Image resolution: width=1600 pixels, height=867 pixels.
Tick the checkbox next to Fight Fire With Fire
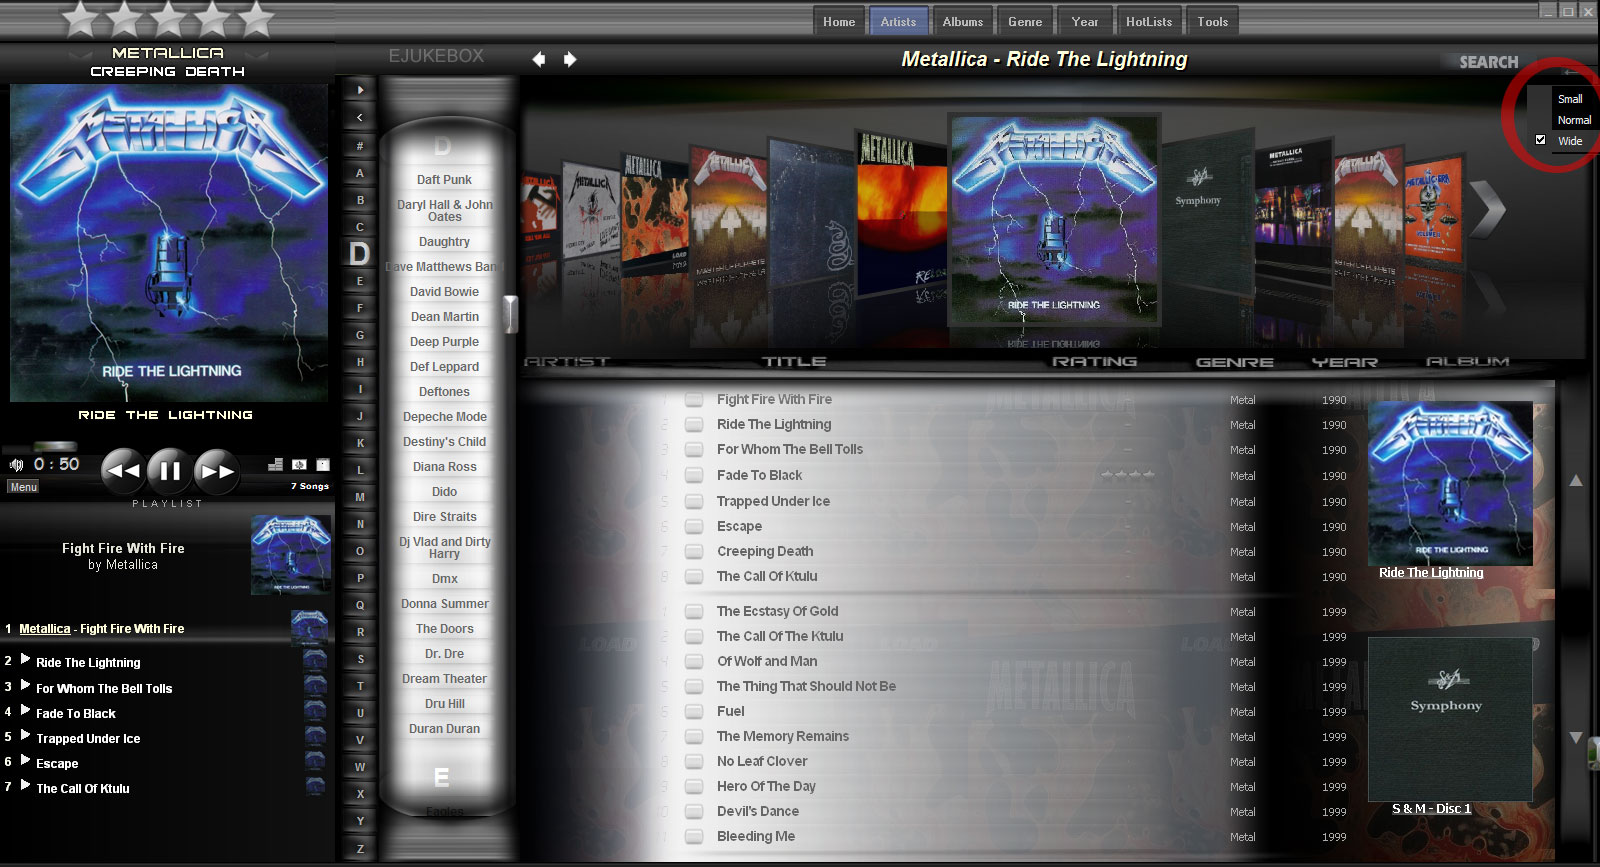pos(694,399)
